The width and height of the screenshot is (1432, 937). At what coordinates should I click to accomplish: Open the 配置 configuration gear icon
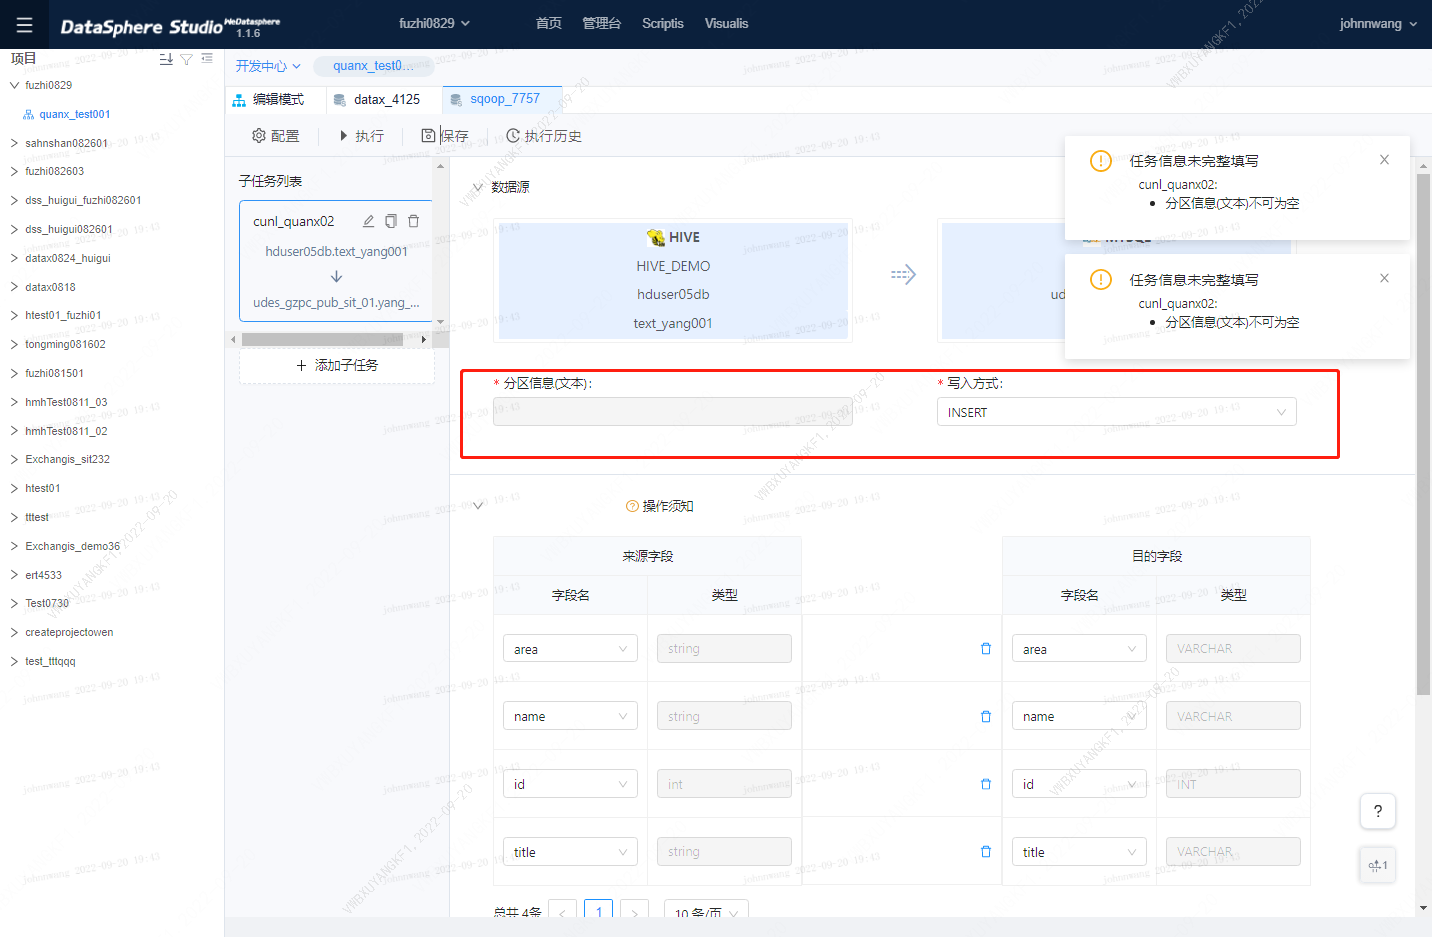pos(260,135)
